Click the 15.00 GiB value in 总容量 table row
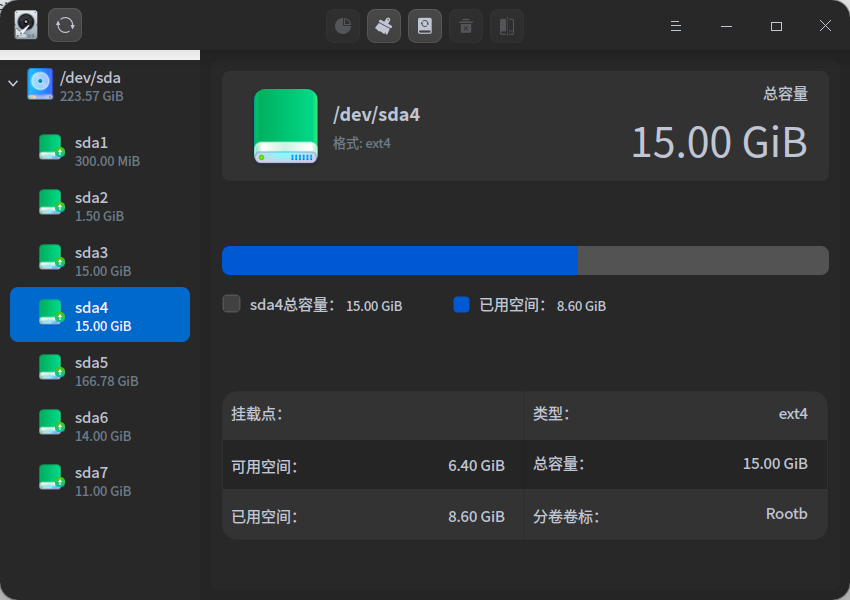850x600 pixels. tap(775, 464)
